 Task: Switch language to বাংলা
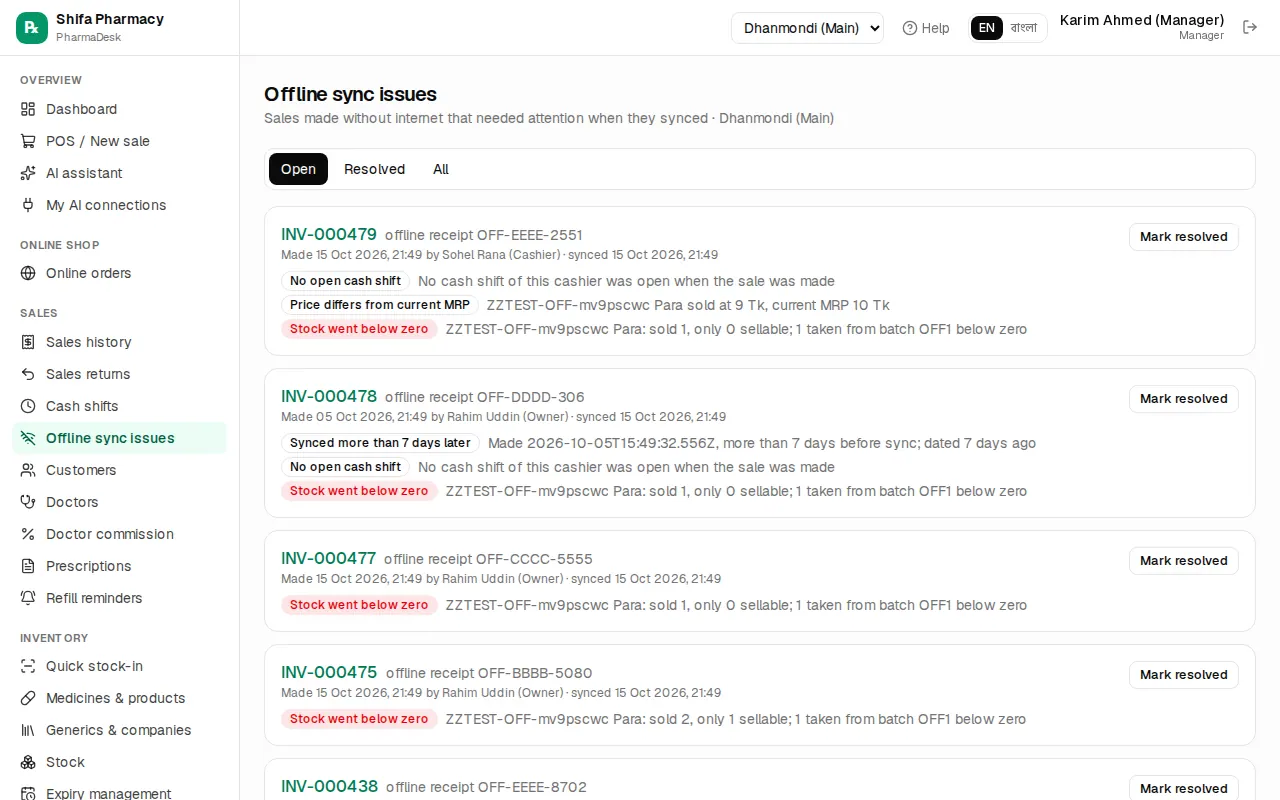1024,28
